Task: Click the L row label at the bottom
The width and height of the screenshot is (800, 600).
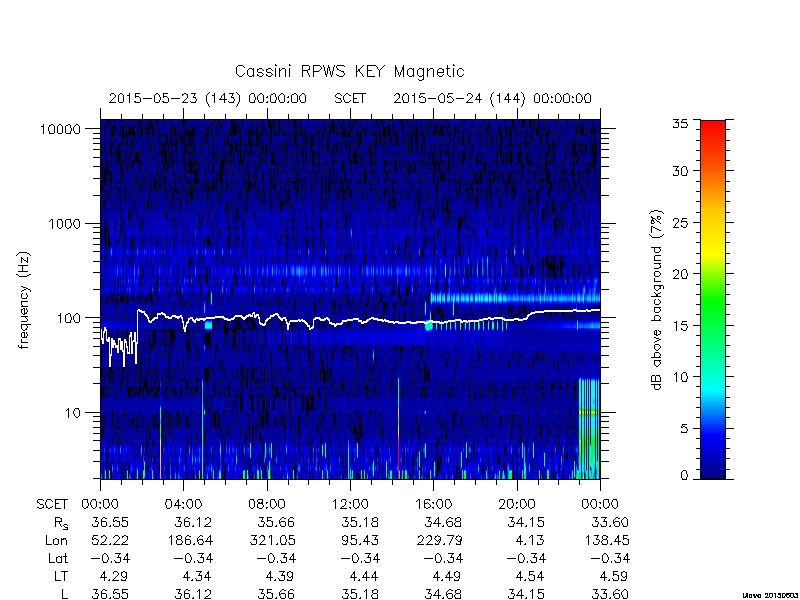Action: 64,594
